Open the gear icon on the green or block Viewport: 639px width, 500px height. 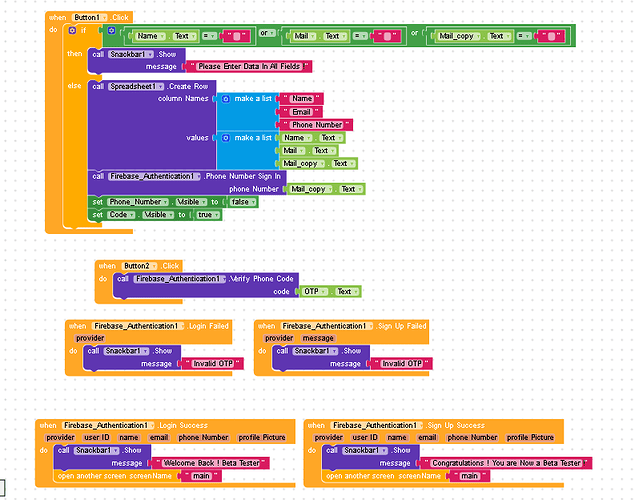[111, 31]
